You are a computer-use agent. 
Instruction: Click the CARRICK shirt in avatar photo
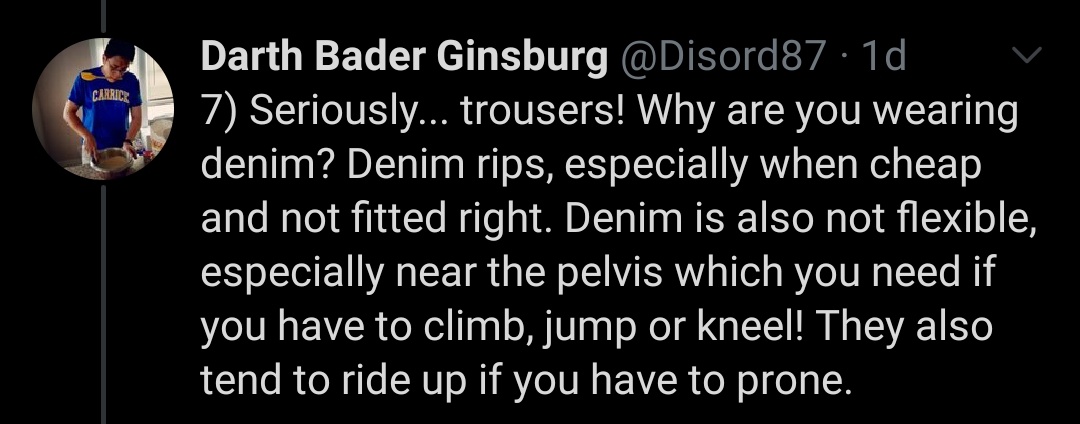click(105, 105)
